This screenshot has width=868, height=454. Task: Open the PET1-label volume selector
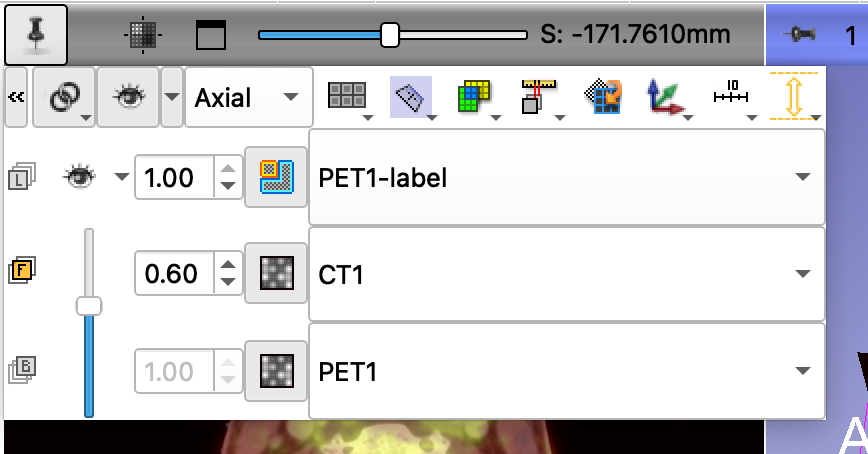tap(566, 177)
